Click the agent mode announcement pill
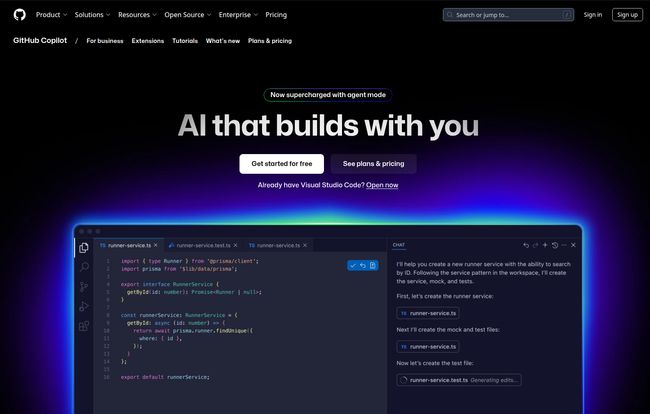This screenshot has height=414, width=650. coord(328,95)
